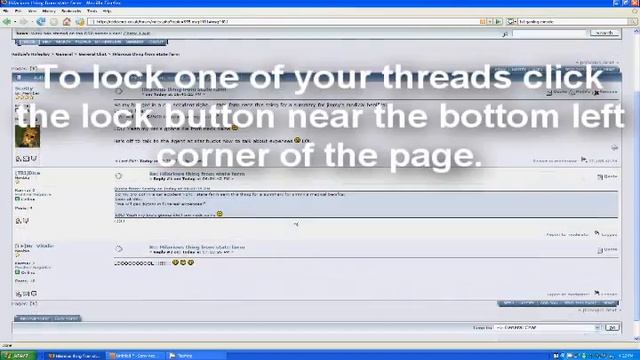This screenshot has width=640, height=360.
Task: Open the Help menu
Action: (107, 11)
